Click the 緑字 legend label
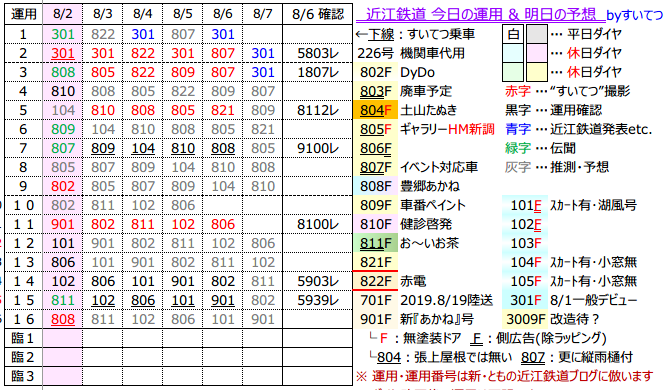Image resolution: width=672 pixels, height=390 pixels. tap(518, 148)
